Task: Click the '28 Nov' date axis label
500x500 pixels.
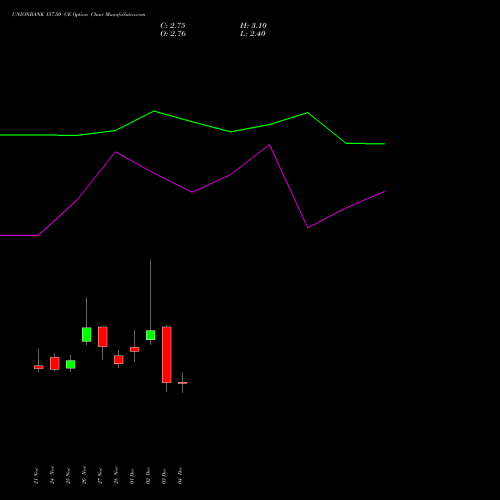Action: tap(116, 476)
